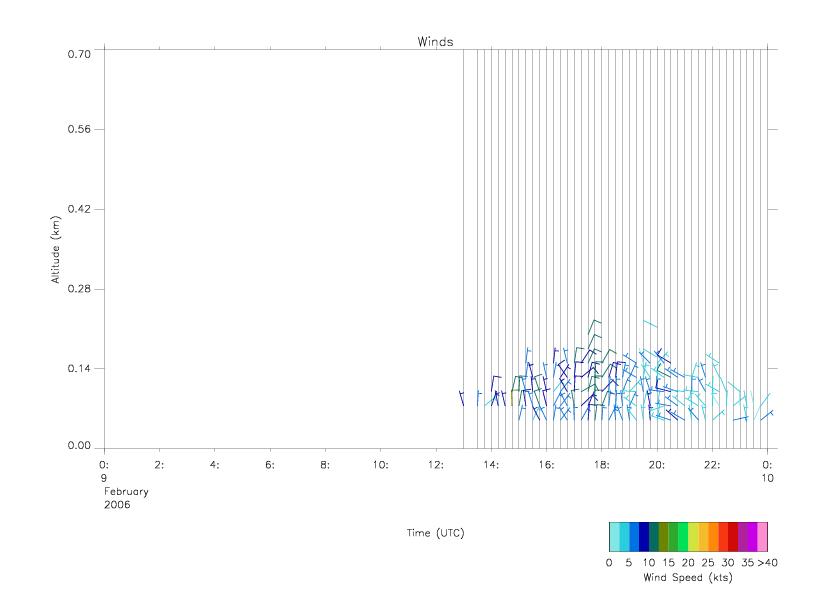This screenshot has width=827, height=611.
Task: Pick the pink >40 kts legend swatch
Action: tap(763, 537)
